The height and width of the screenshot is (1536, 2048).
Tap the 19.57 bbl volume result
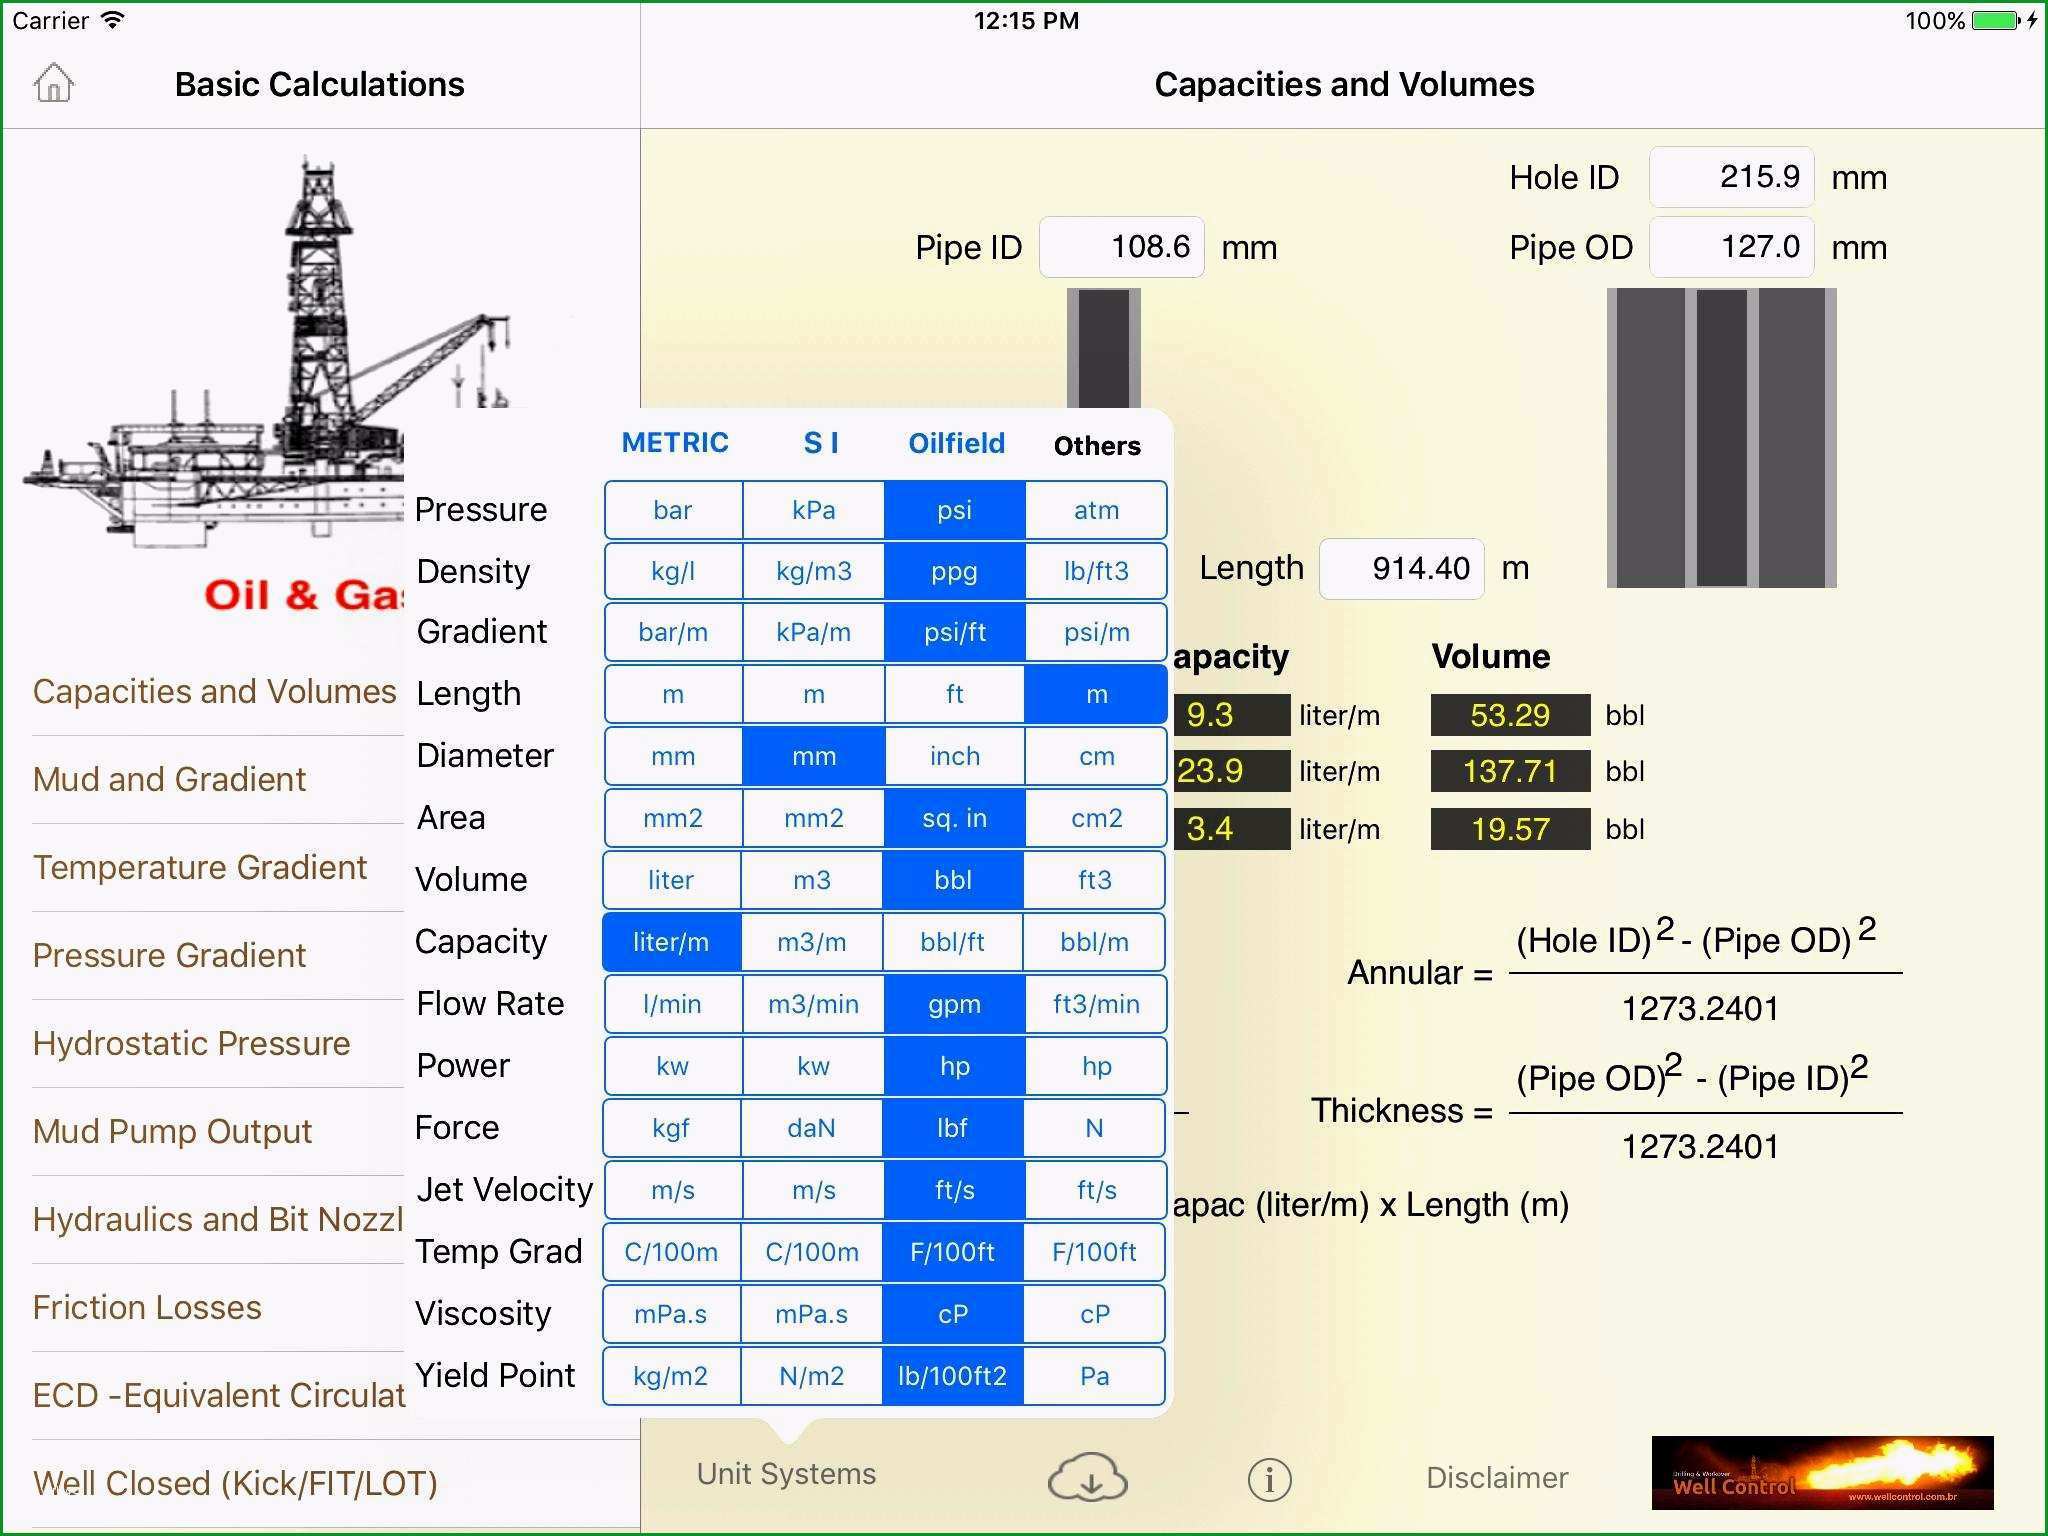click(1510, 829)
